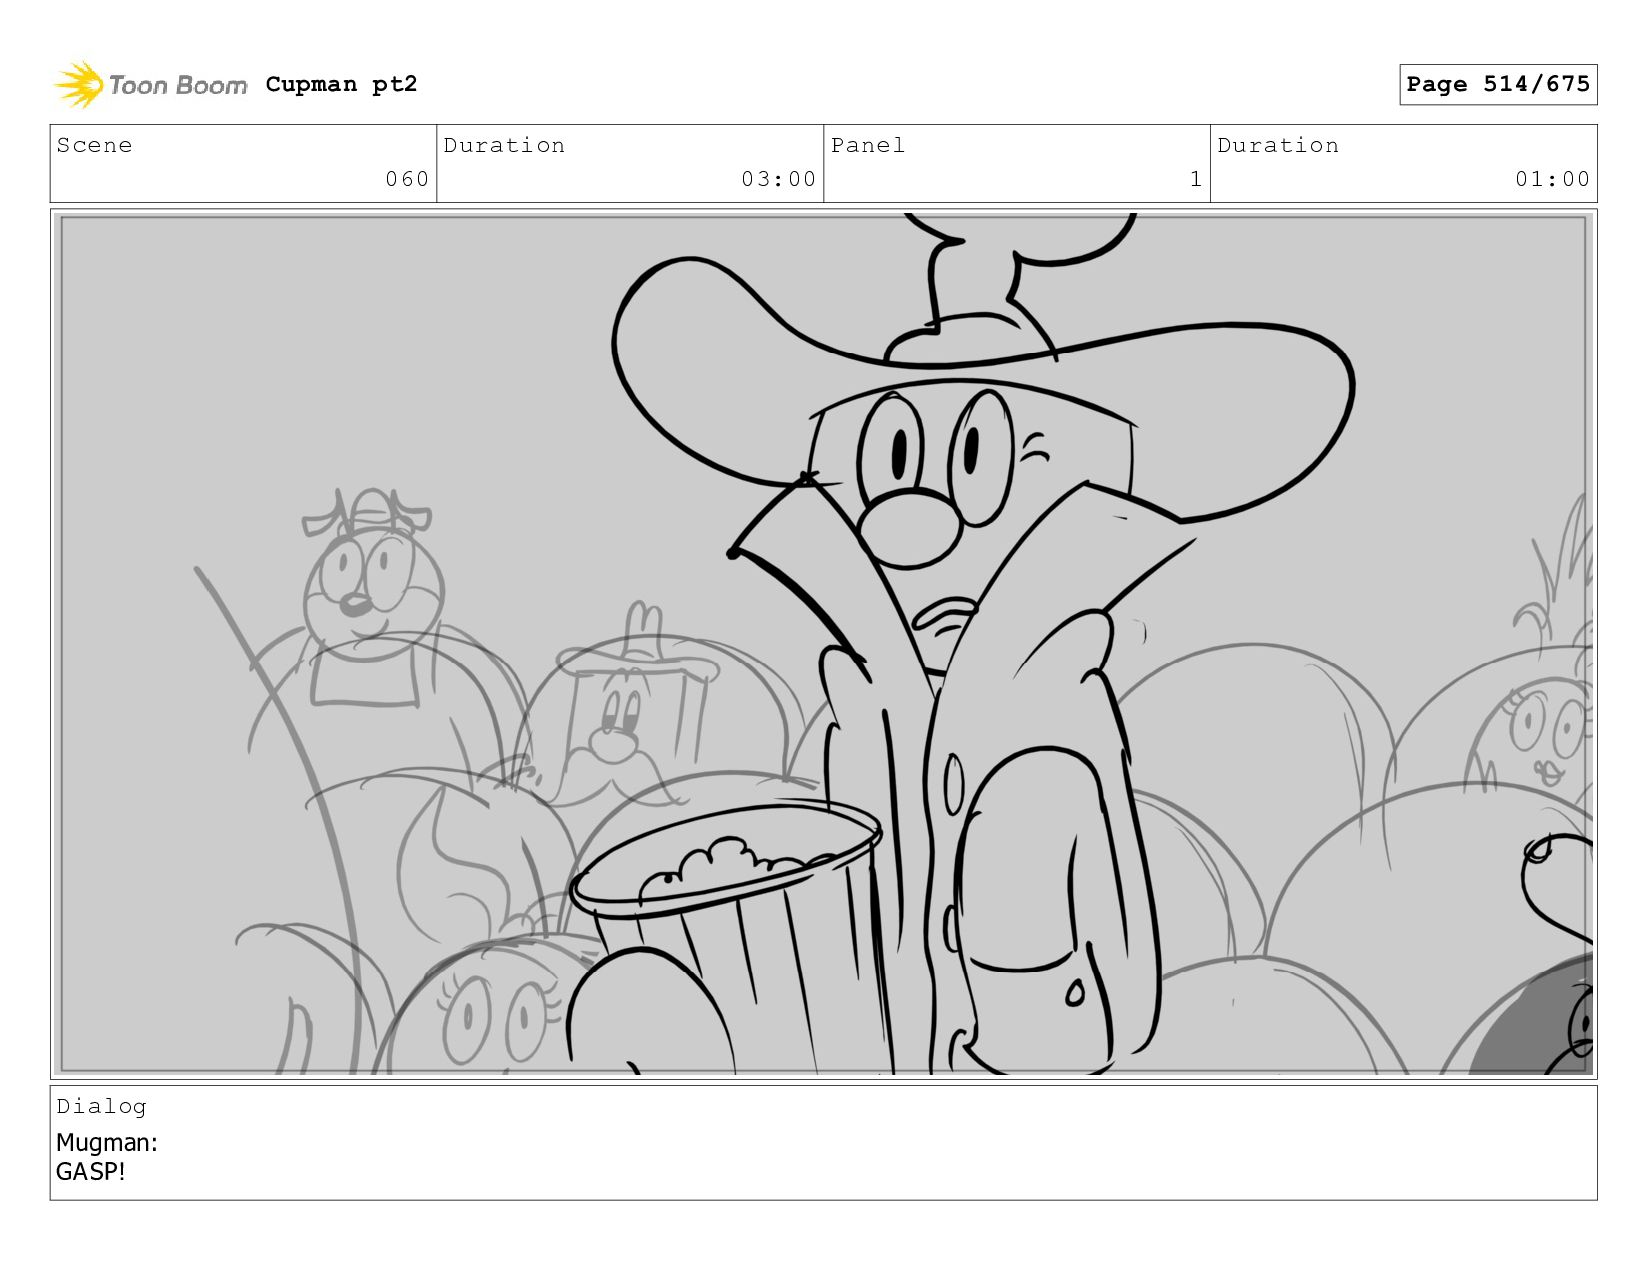Select the scene duration value "03:00"
This screenshot has height=1275, width=1650.
click(x=779, y=179)
